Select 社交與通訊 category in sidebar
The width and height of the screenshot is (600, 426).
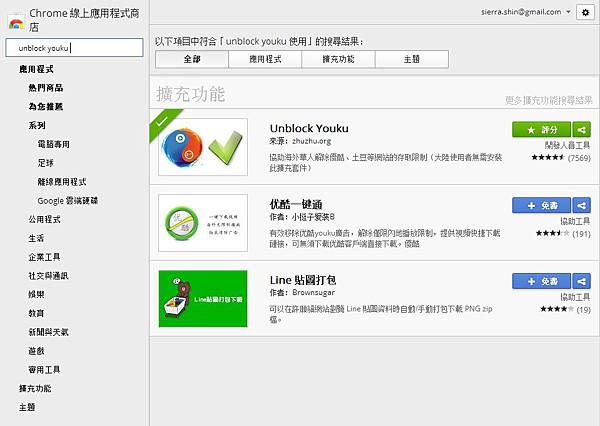[x=49, y=276]
